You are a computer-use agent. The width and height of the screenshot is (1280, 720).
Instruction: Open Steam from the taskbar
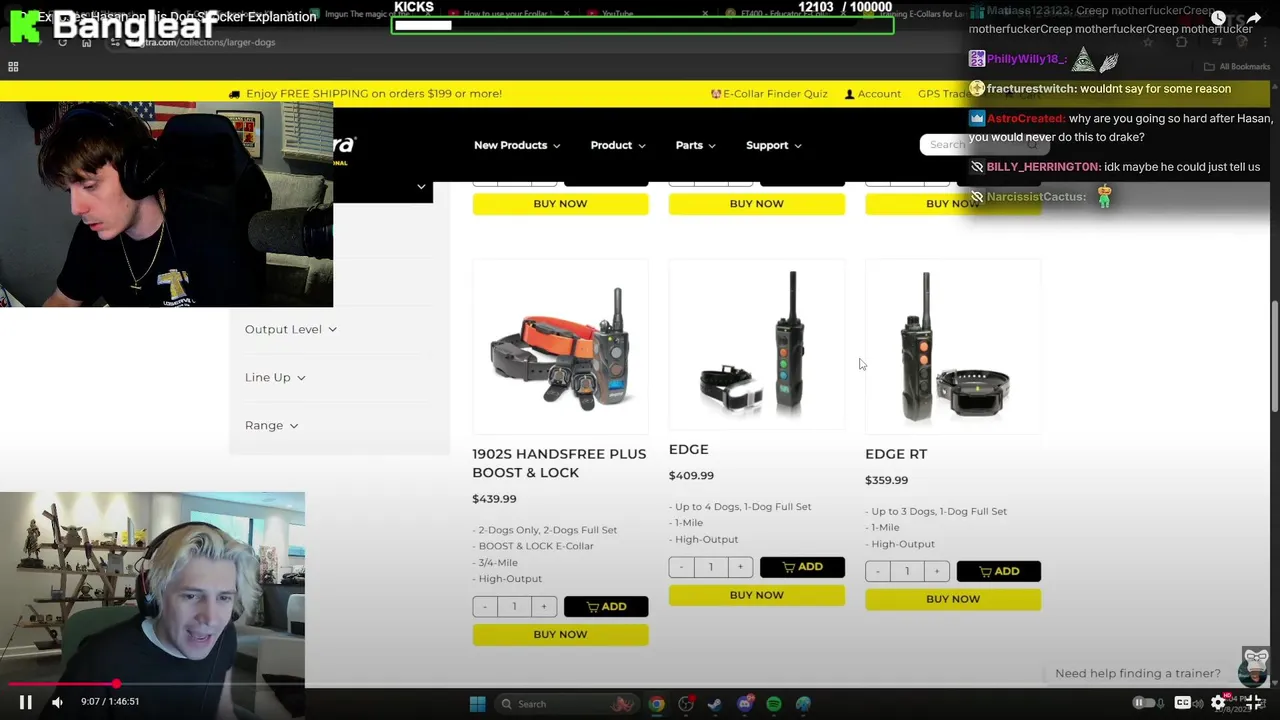click(x=715, y=704)
